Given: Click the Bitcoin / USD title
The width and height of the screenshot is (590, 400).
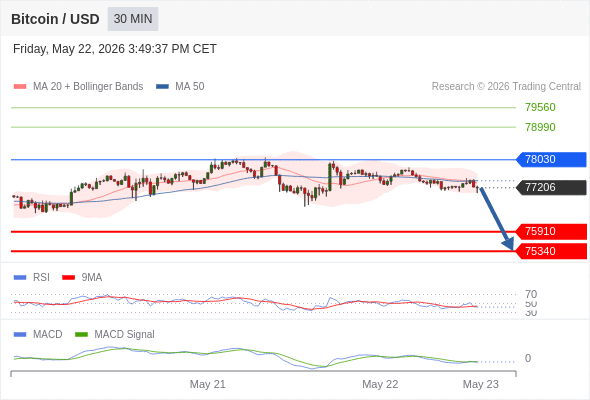Looking at the screenshot, I should click(x=55, y=19).
